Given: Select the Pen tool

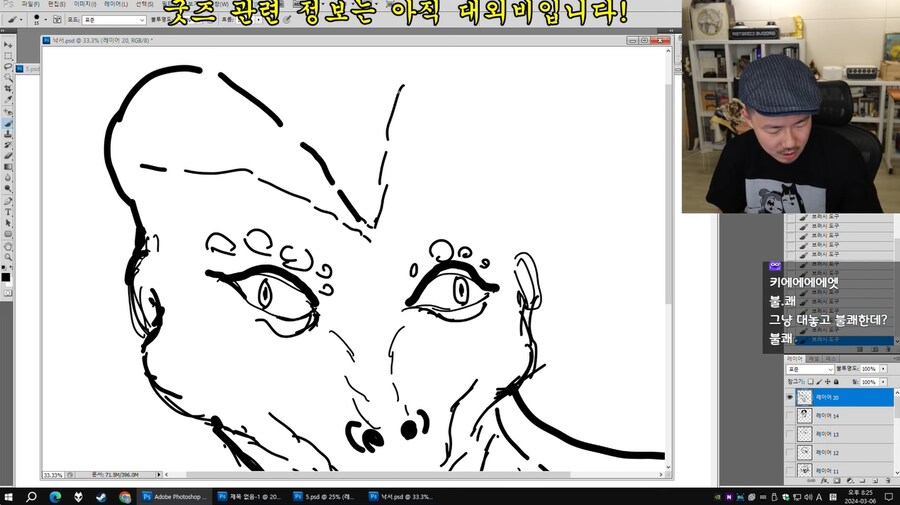Looking at the screenshot, I should (8, 201).
